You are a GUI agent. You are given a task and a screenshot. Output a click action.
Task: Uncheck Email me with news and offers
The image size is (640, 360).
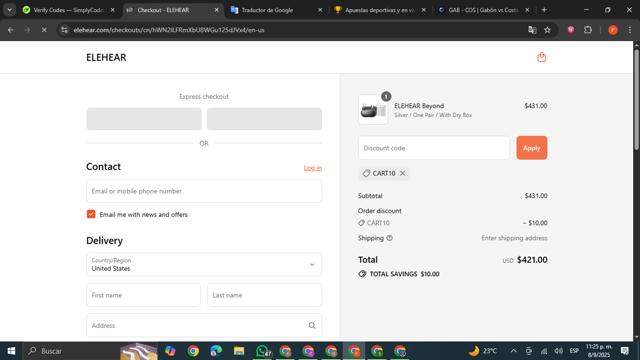(x=91, y=214)
